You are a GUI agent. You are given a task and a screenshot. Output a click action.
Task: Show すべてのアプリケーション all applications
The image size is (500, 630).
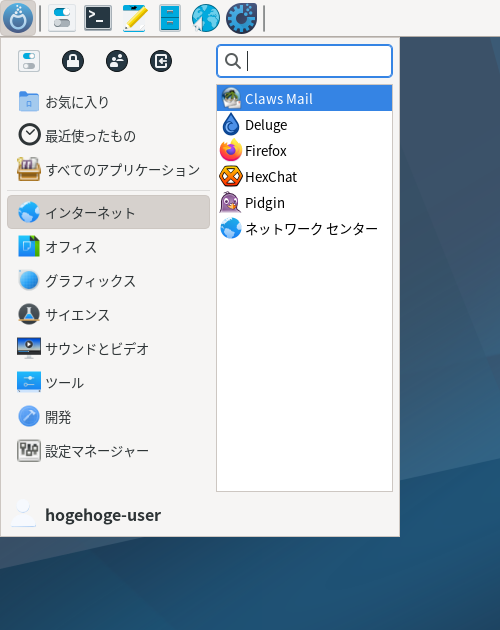[x=109, y=170]
